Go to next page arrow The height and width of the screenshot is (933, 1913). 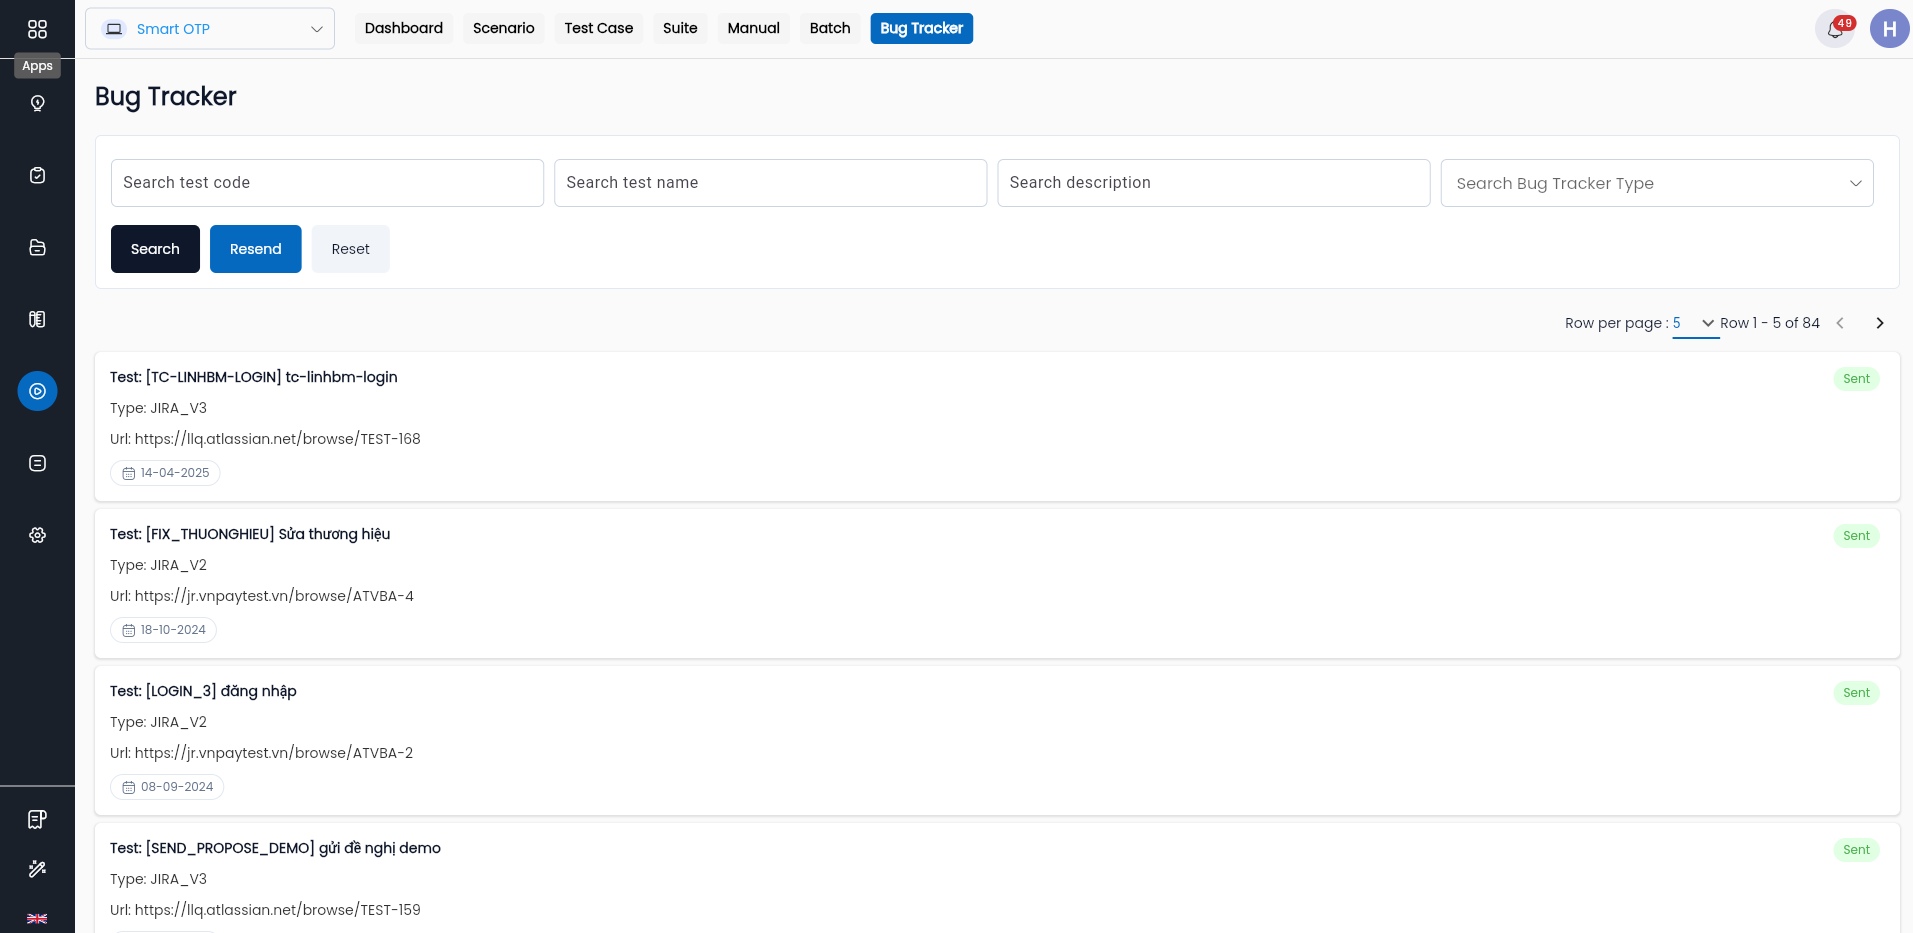[x=1880, y=323]
